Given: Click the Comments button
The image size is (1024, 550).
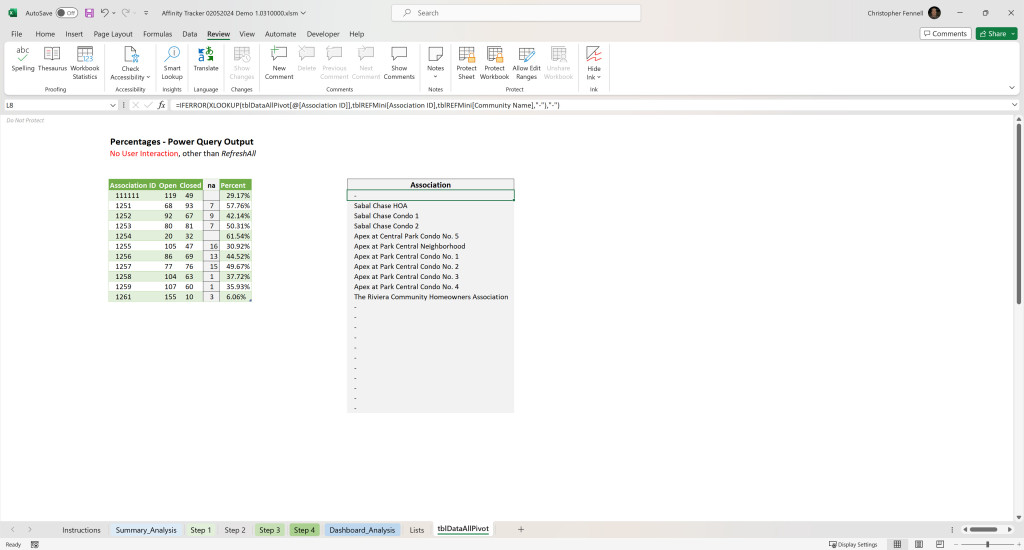Looking at the screenshot, I should coord(945,33).
